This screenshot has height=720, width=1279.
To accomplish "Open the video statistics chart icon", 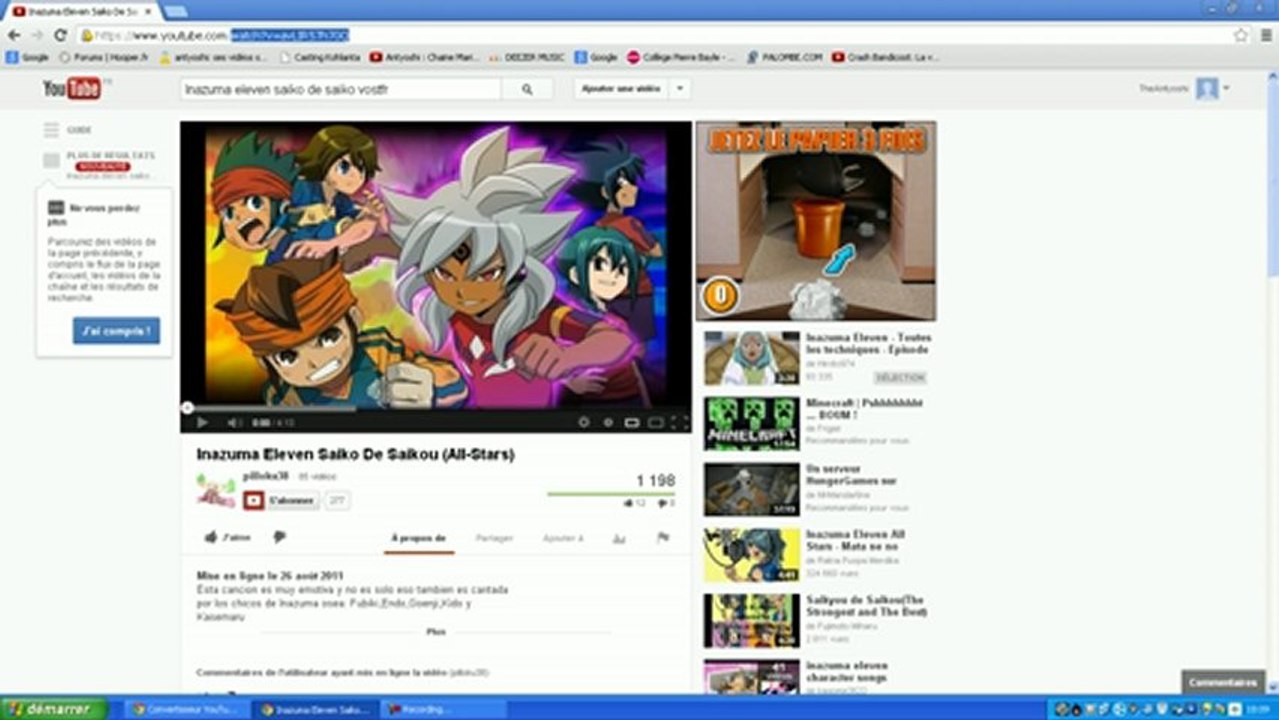I will click(619, 538).
